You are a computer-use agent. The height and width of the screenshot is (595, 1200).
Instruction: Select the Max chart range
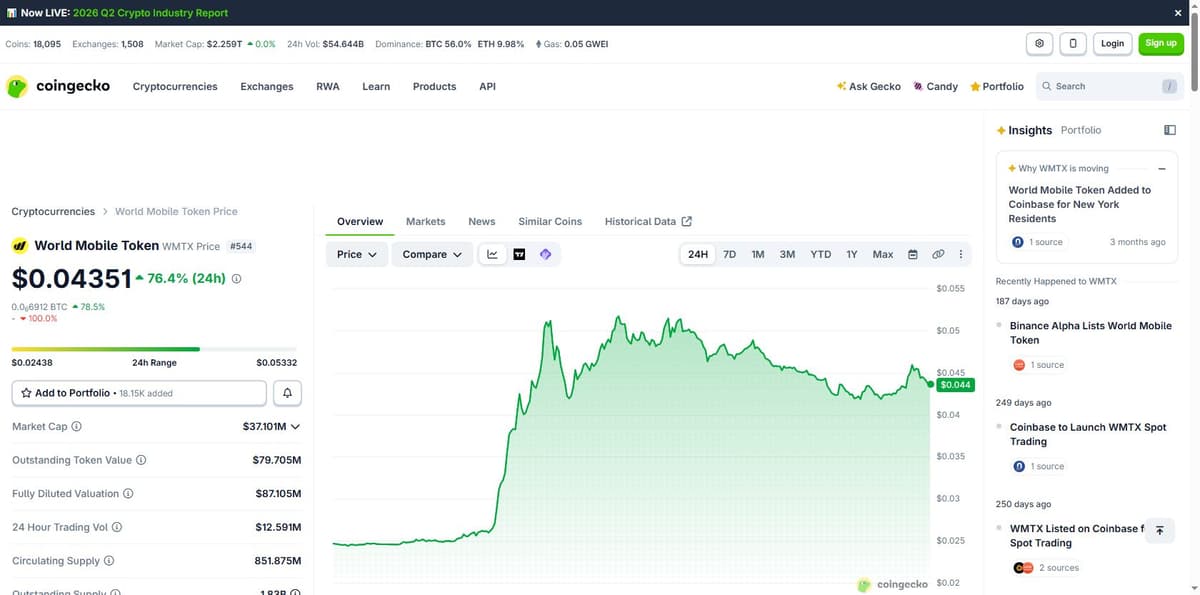pos(883,254)
